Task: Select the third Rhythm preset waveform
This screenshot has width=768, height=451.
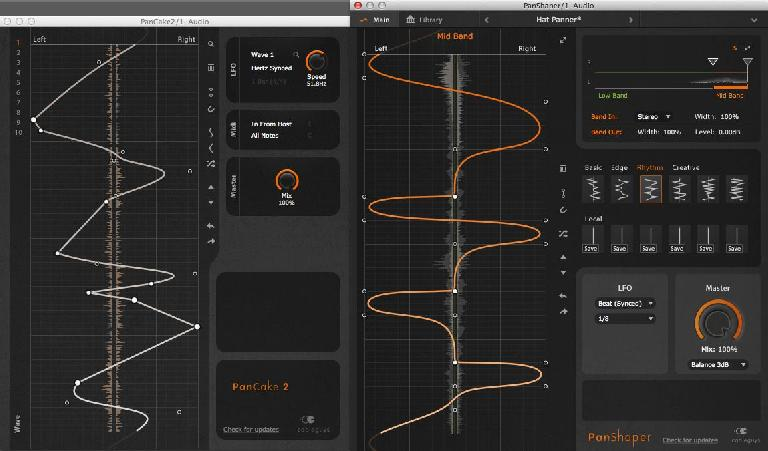Action: pyautogui.click(x=651, y=188)
